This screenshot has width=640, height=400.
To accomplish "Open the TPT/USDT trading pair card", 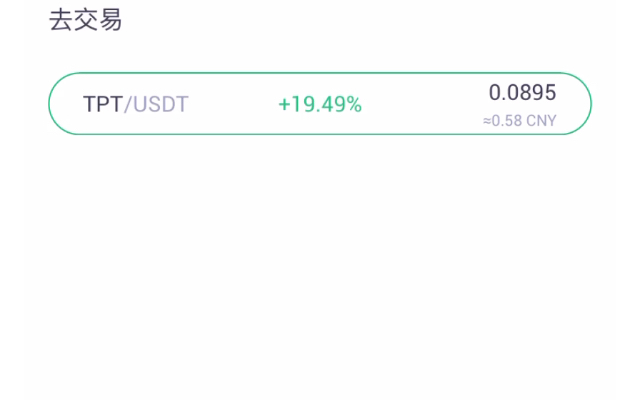I will click(320, 104).
